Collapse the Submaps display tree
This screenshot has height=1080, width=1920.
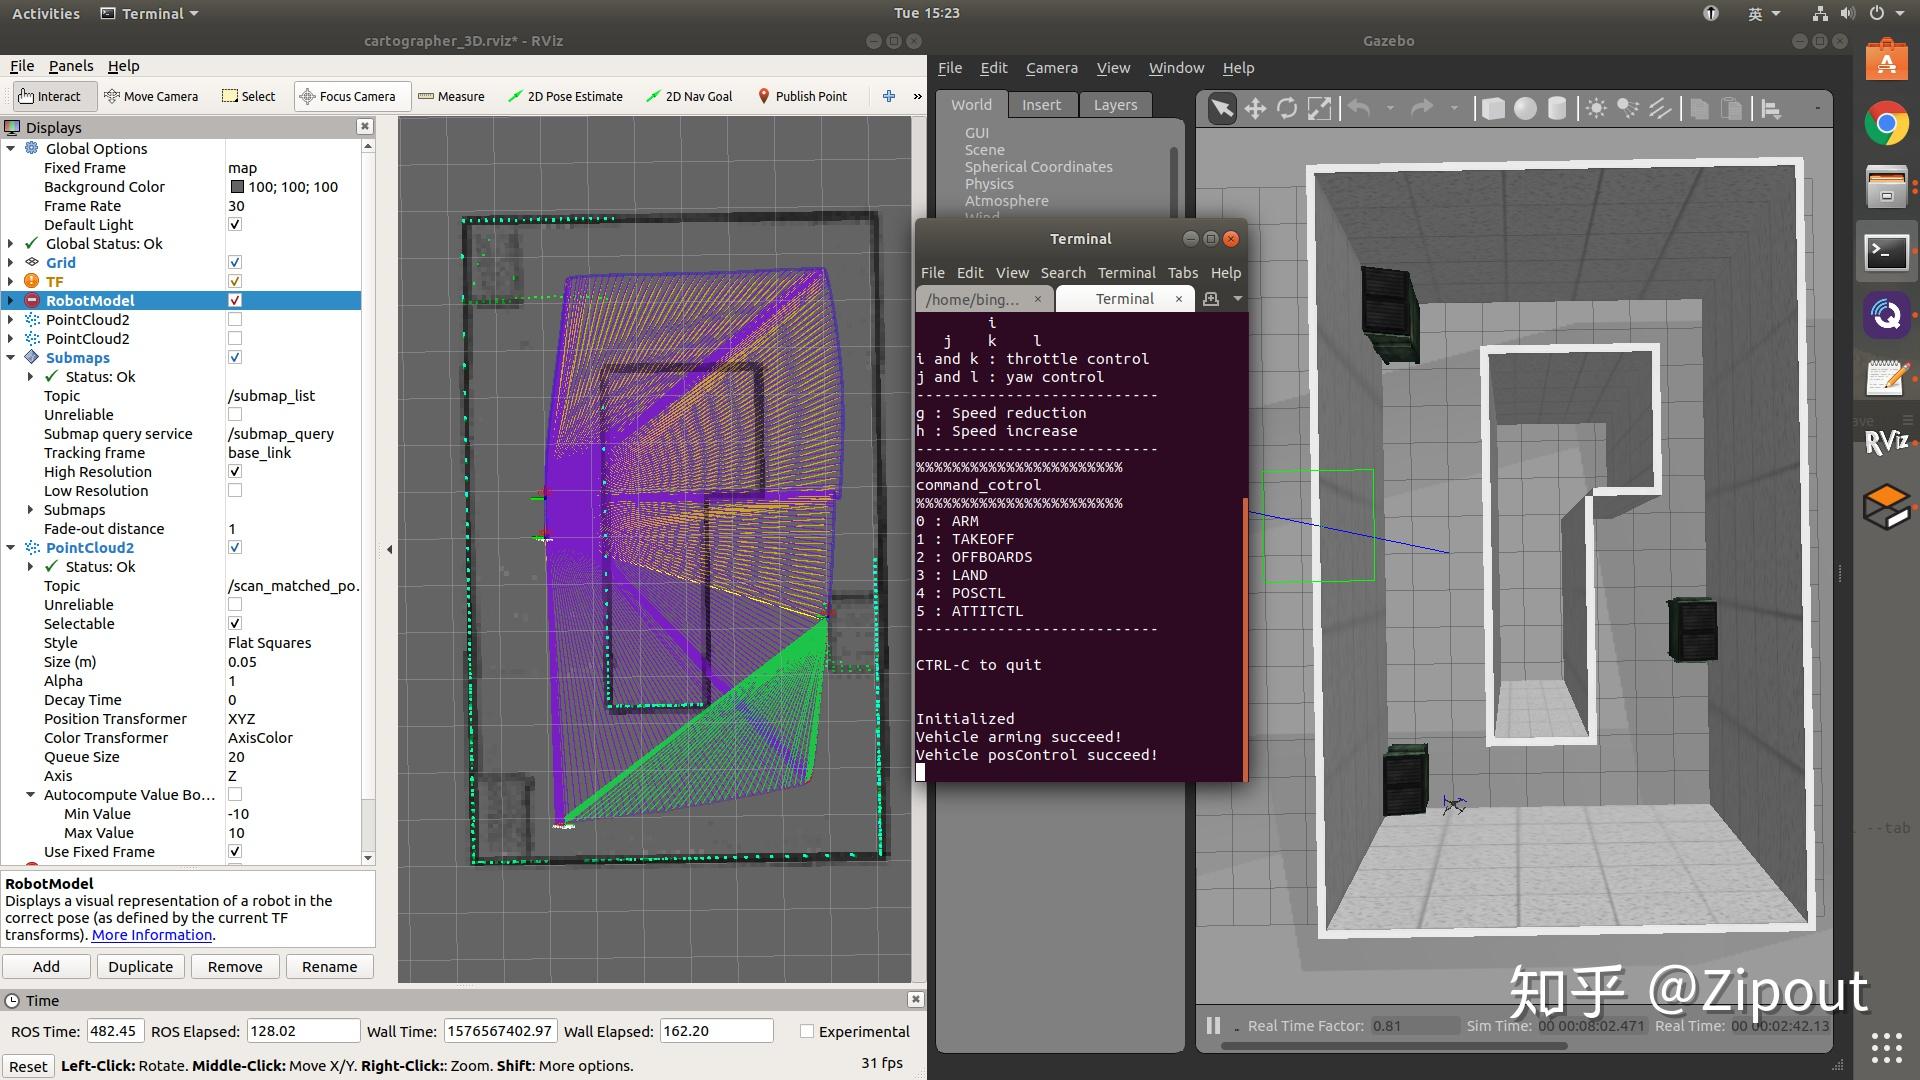(x=11, y=357)
